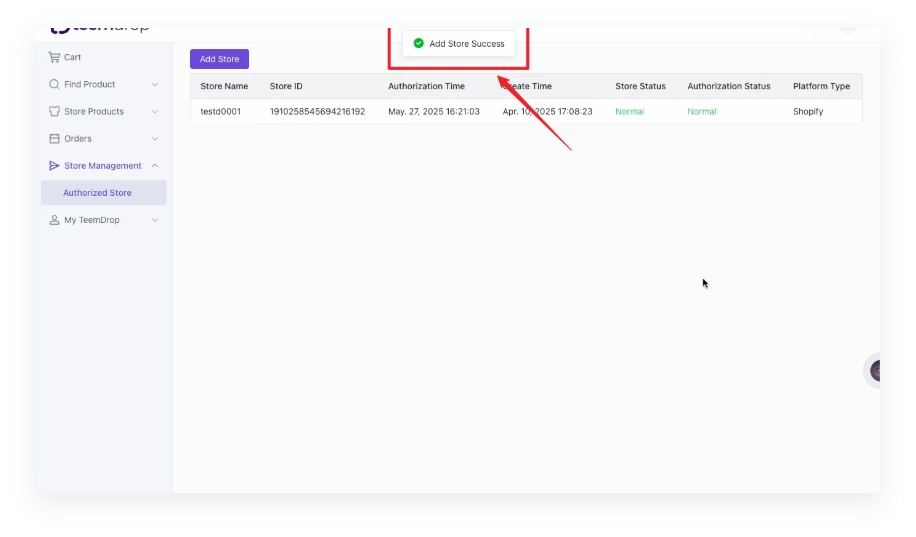Click the Store Products shirt icon
916x537 pixels.
click(x=54, y=111)
